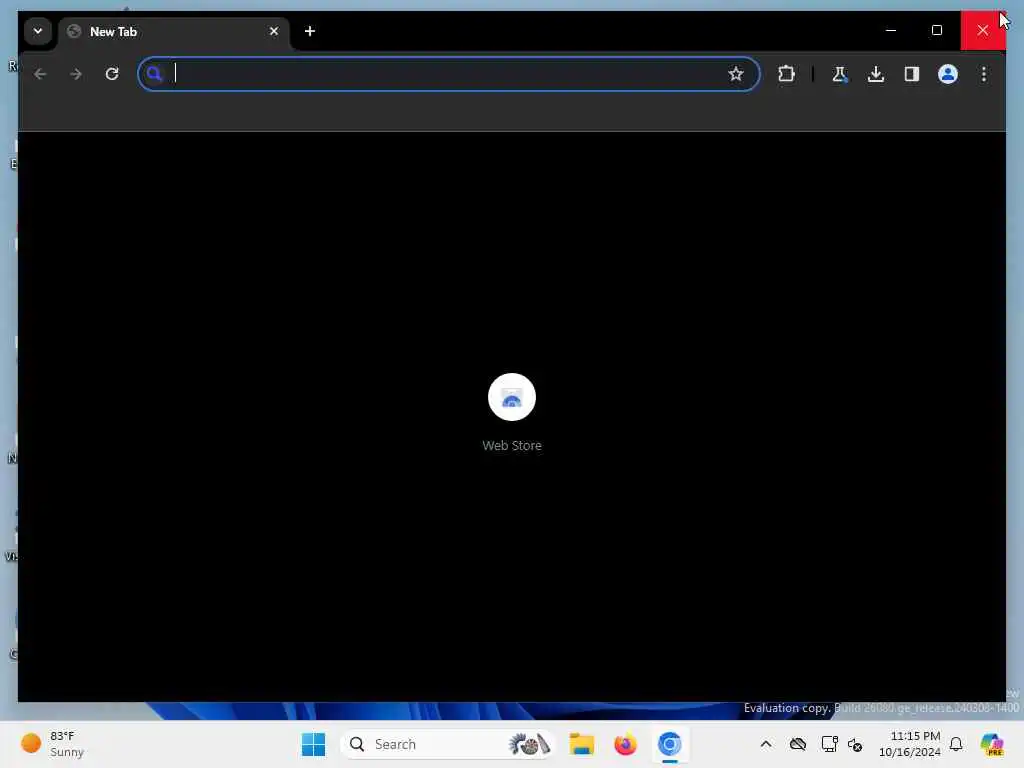1024x768 pixels.
Task: Select the Chromium taskbar icon
Action: pyautogui.click(x=669, y=744)
